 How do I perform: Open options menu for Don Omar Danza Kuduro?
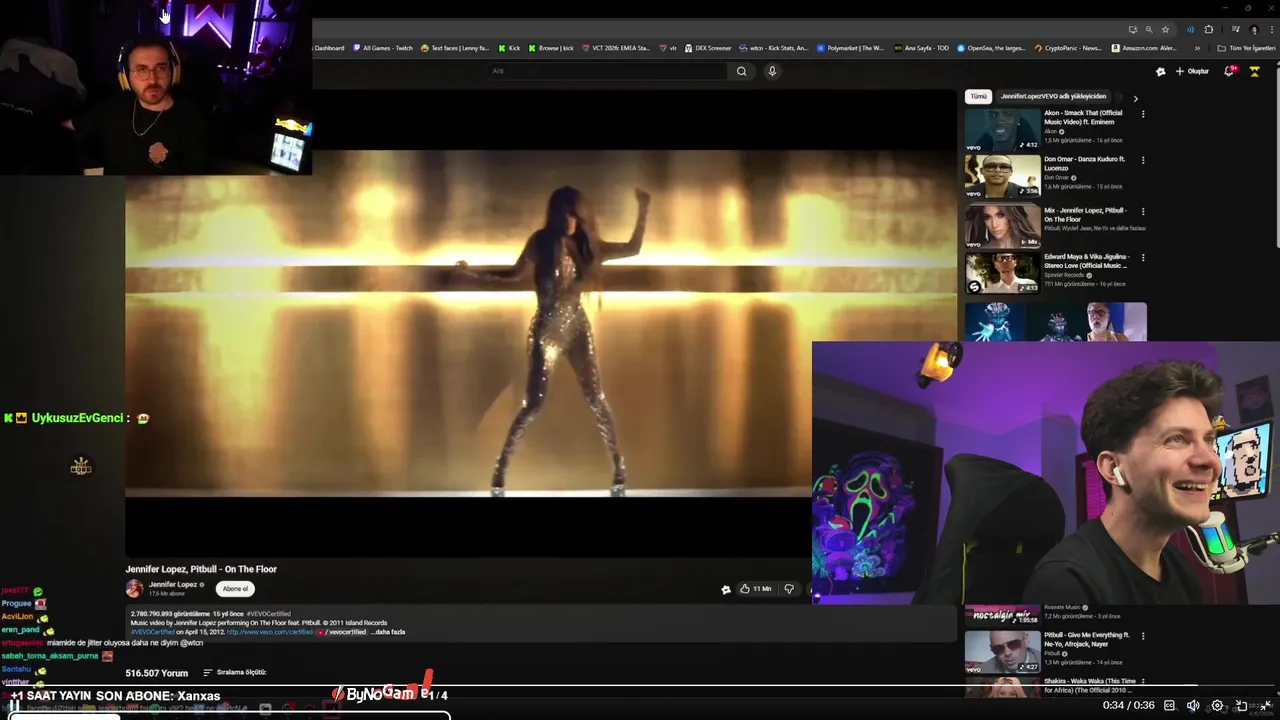click(x=1143, y=160)
